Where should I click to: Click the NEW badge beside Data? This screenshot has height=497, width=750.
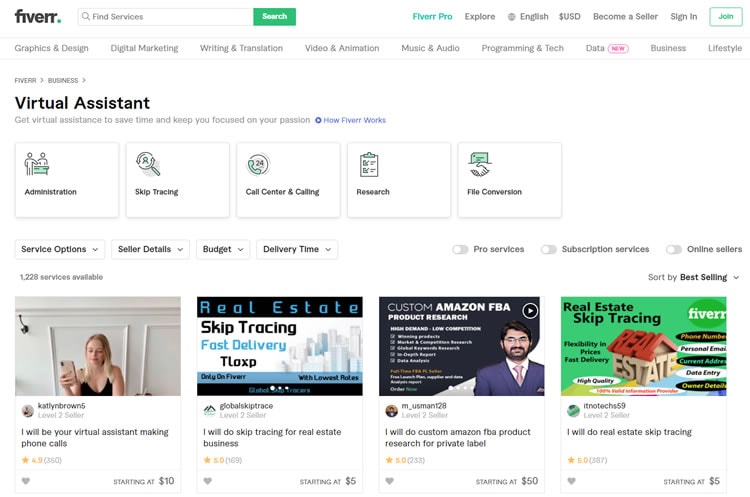pyautogui.click(x=618, y=48)
